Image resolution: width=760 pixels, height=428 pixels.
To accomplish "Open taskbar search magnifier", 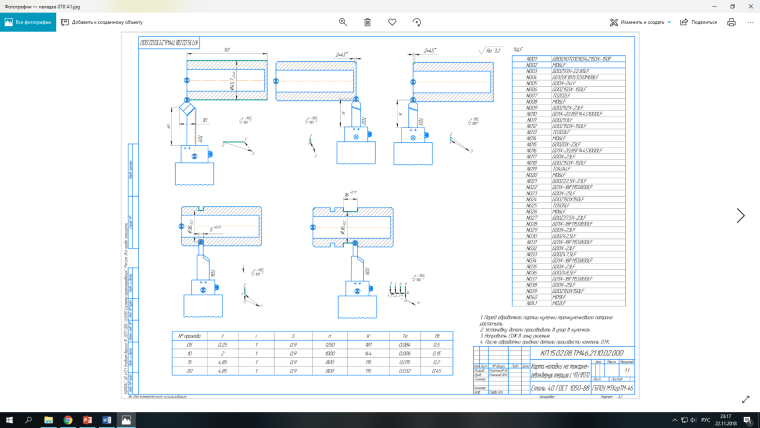I will [29, 420].
